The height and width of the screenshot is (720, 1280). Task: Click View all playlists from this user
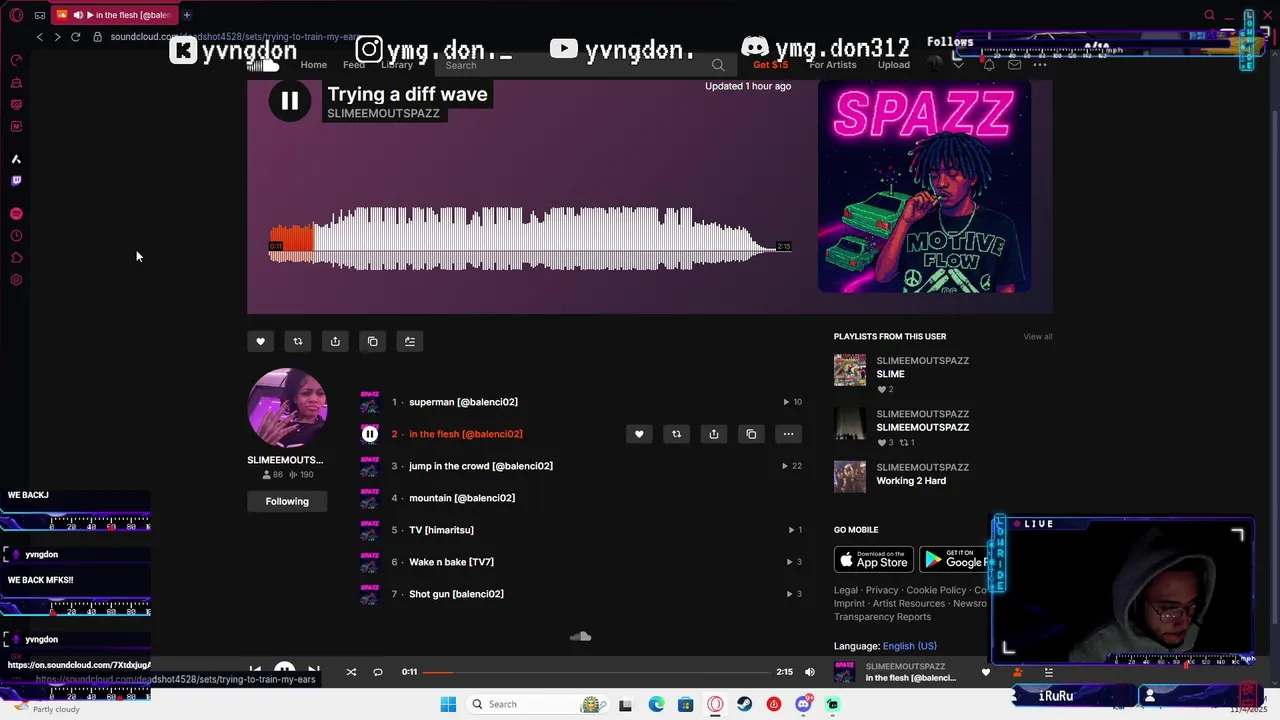point(1037,337)
